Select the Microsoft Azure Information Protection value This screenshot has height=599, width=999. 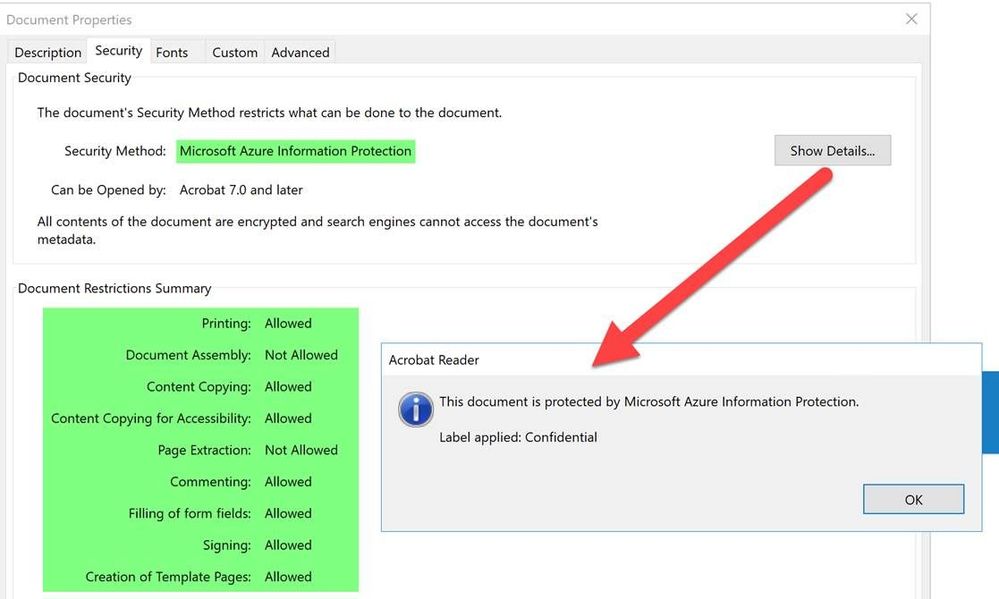coord(296,151)
